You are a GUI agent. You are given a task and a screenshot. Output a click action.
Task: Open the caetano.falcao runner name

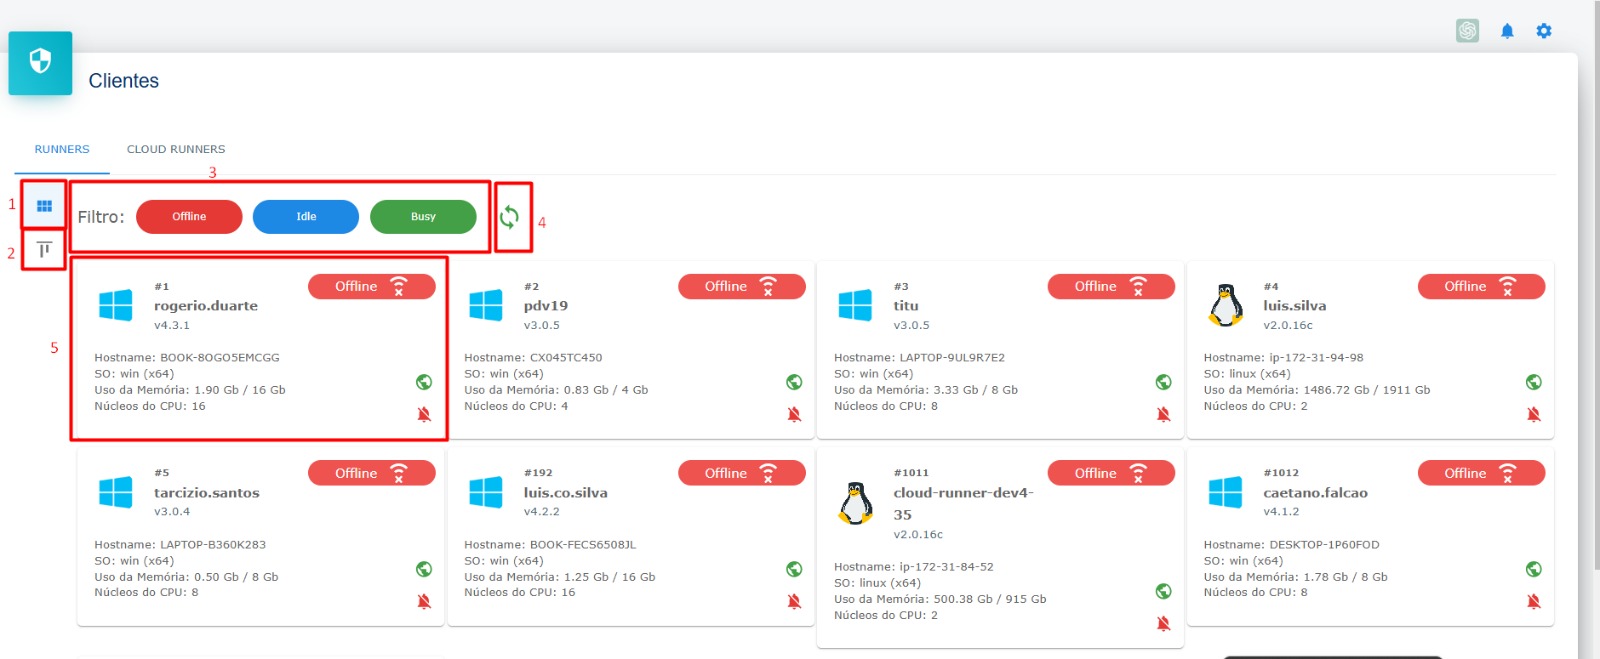(1316, 493)
